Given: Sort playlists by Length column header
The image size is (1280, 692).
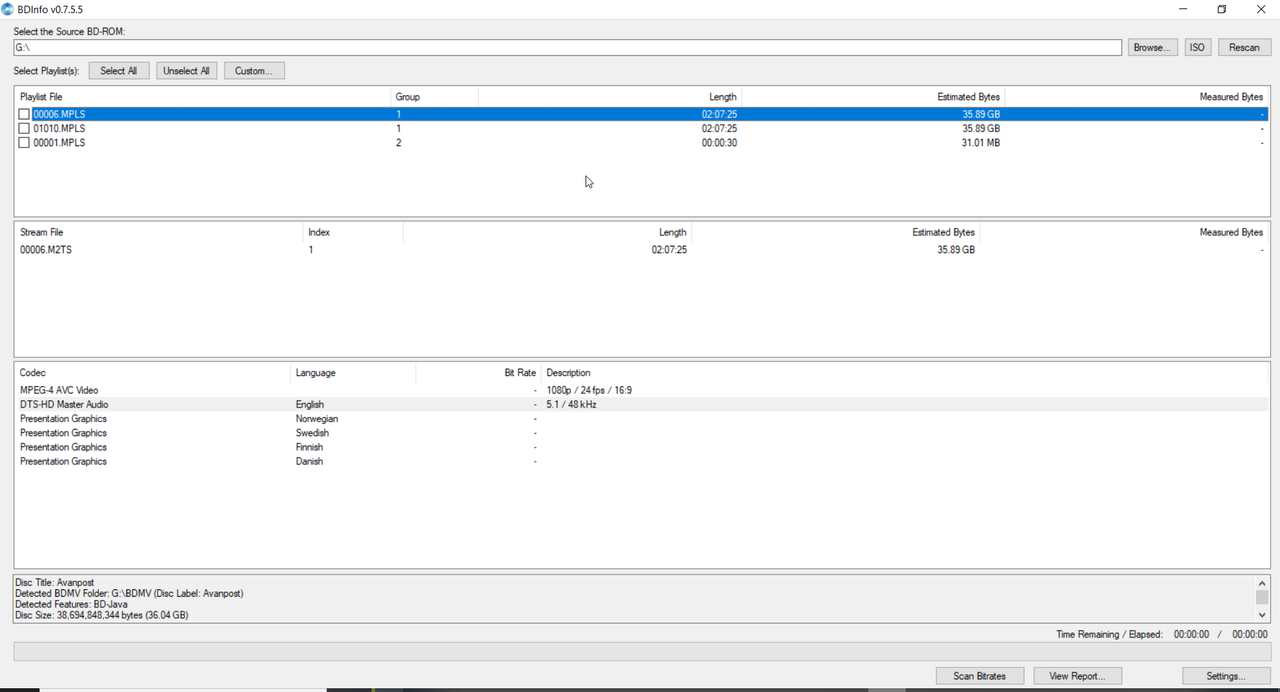Looking at the screenshot, I should (x=610, y=97).
